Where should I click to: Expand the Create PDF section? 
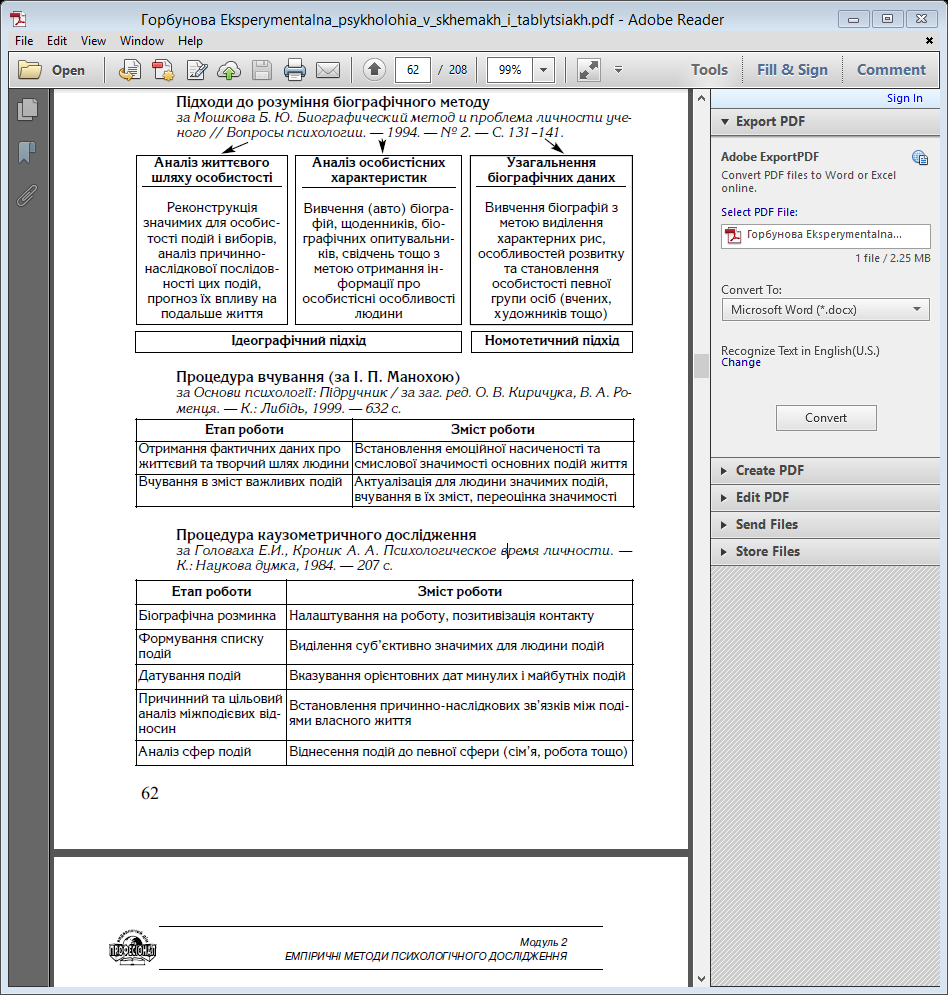click(x=770, y=470)
